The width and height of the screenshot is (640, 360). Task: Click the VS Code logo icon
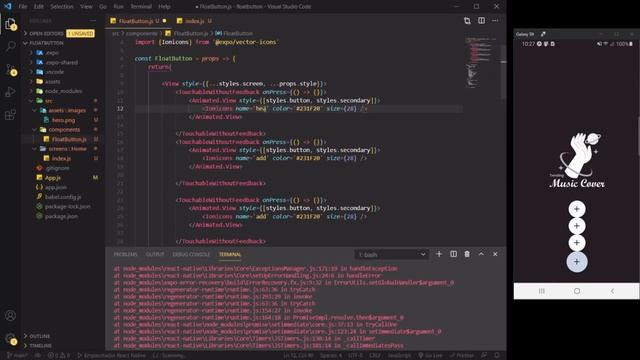click(8, 7)
